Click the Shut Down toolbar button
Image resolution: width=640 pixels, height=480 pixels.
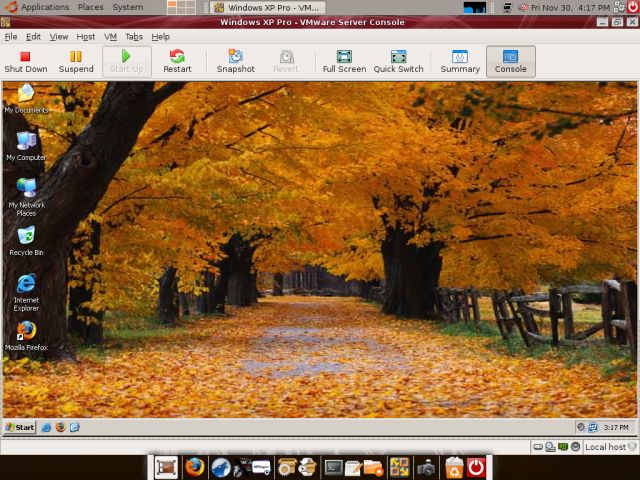(26, 62)
